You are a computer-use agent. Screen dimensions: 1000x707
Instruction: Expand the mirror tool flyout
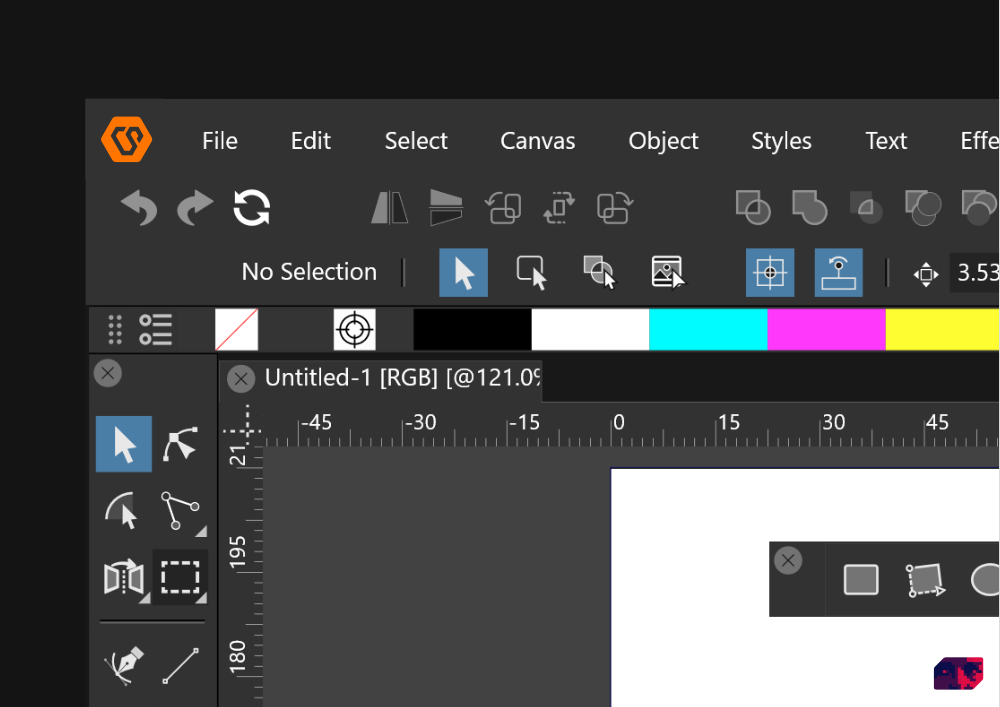(x=145, y=598)
